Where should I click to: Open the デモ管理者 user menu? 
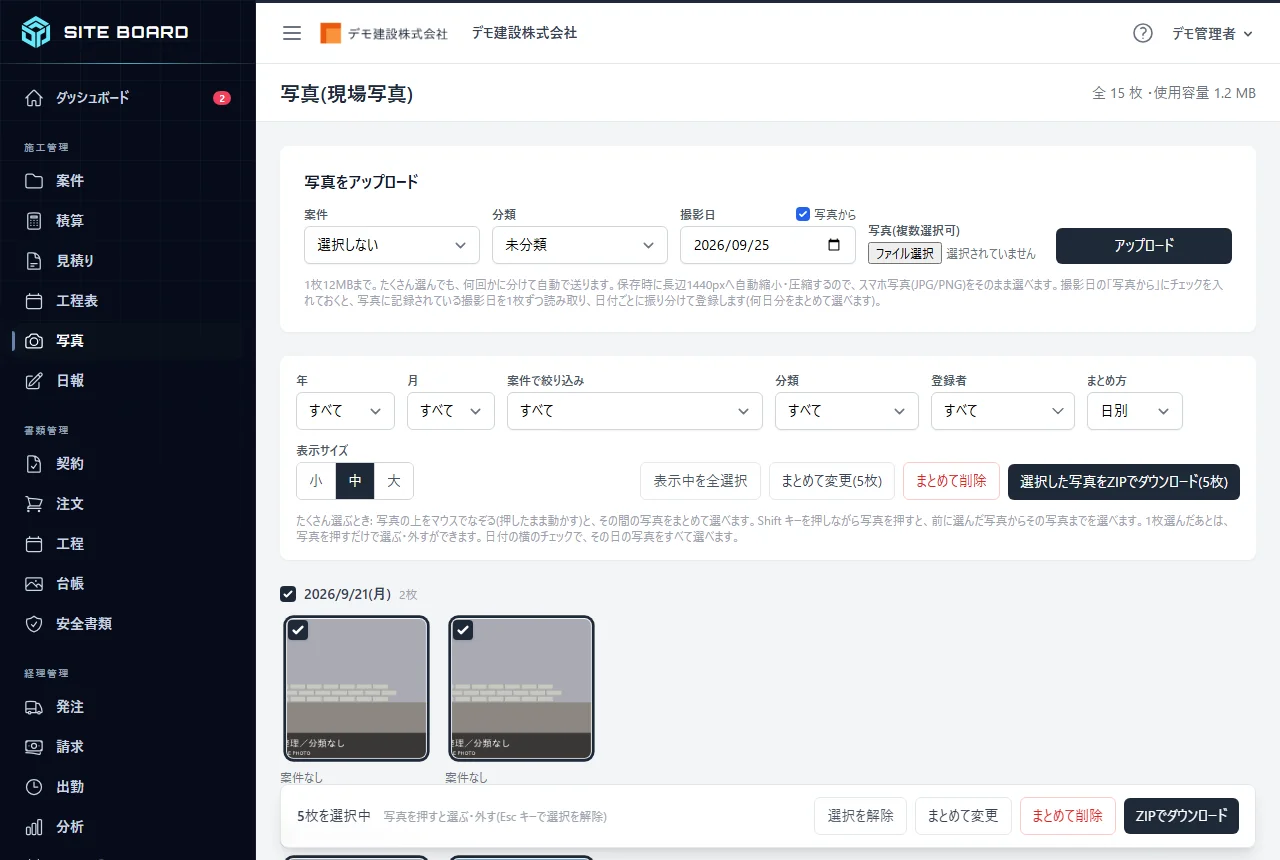tap(1213, 33)
